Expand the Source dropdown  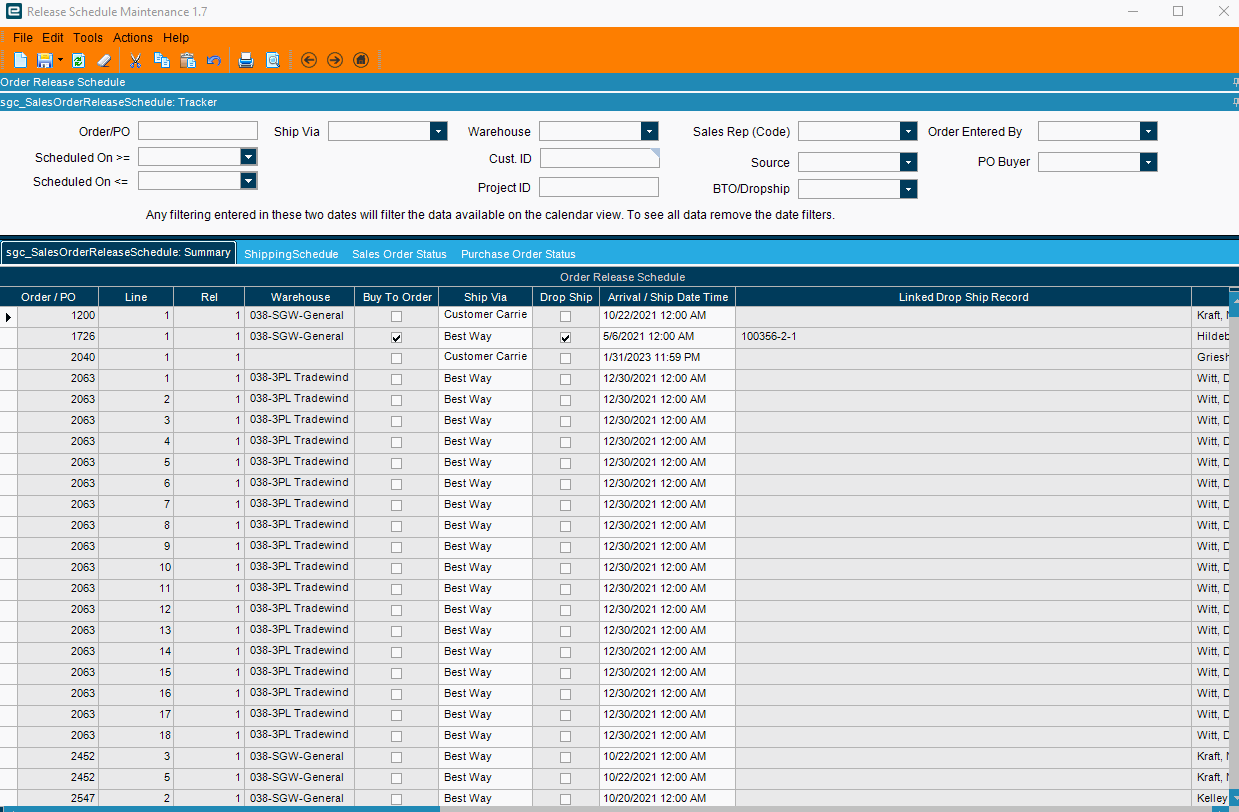click(908, 162)
